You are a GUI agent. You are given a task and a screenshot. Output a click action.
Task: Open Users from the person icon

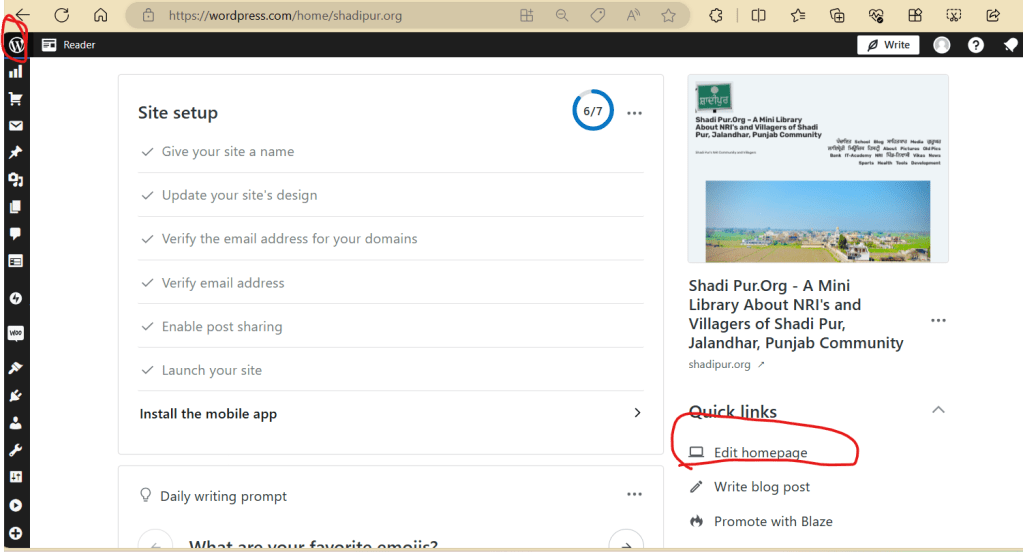click(15, 423)
